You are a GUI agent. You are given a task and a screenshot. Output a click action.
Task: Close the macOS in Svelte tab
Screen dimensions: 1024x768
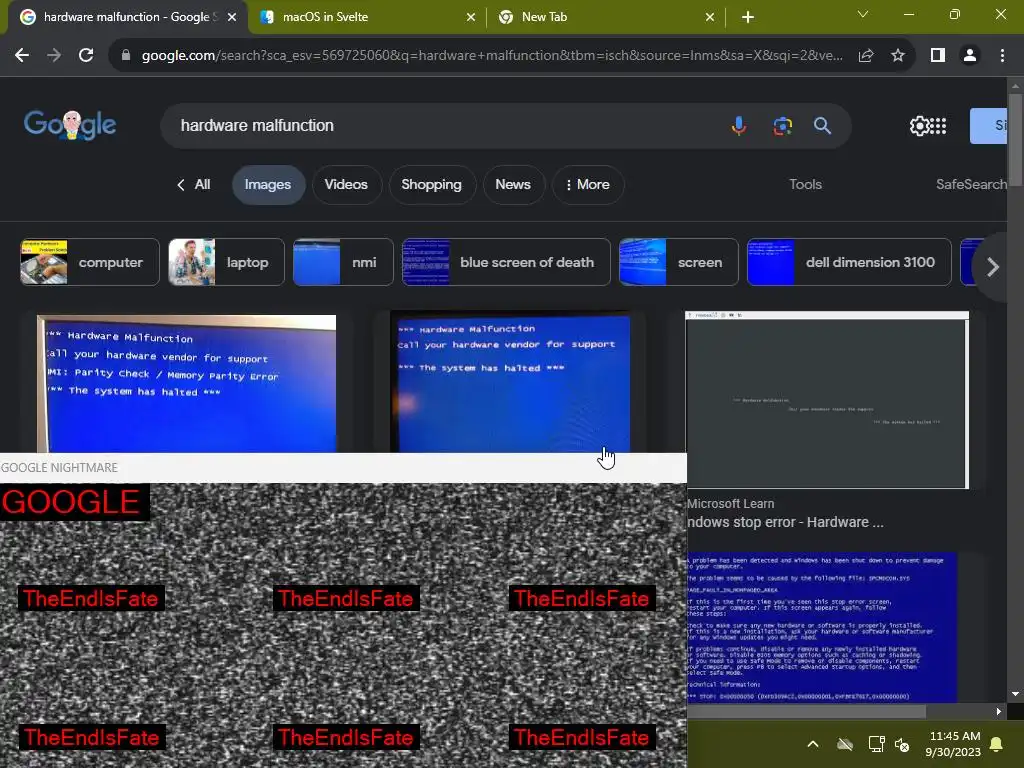471,17
